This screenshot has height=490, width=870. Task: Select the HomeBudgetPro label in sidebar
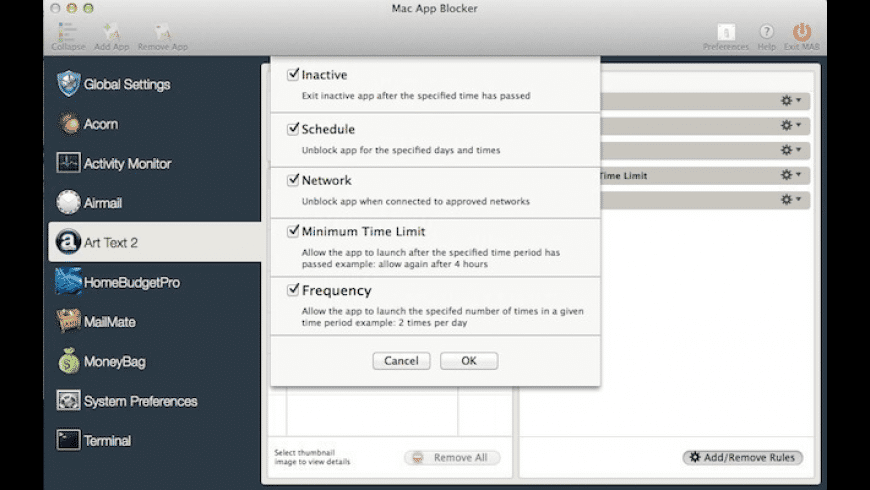point(132,282)
